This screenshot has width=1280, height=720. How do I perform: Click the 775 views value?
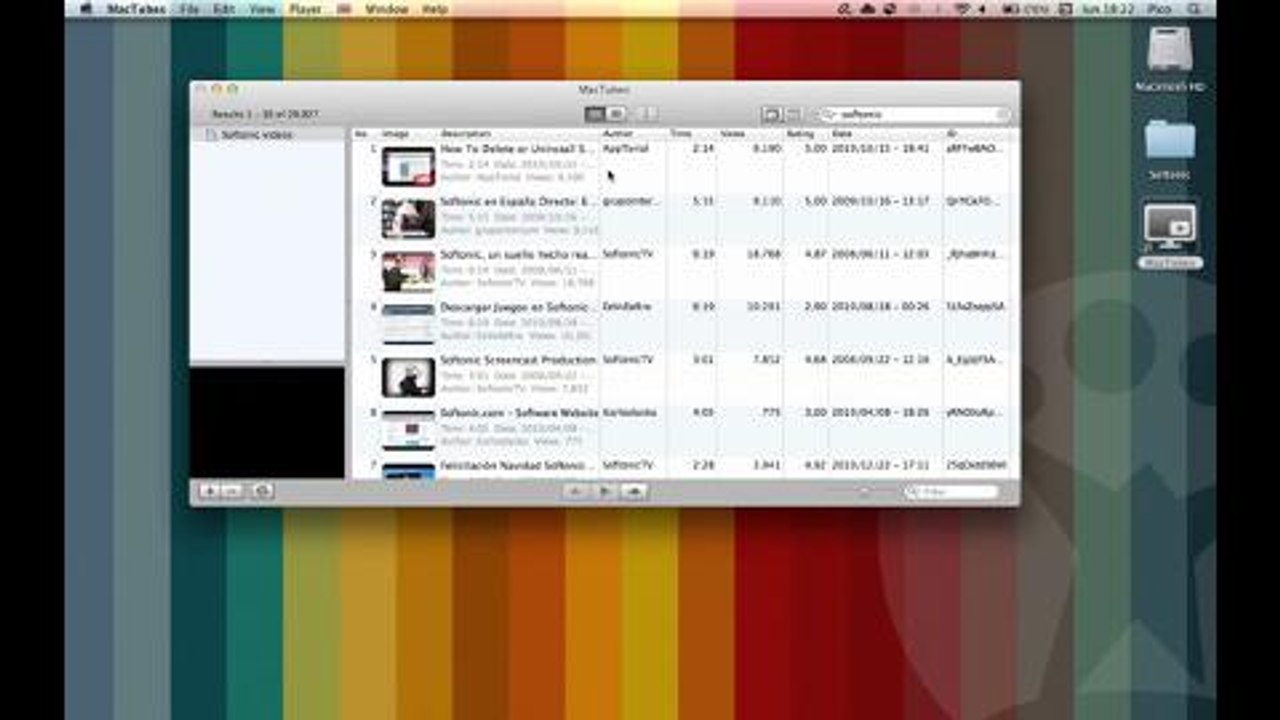pyautogui.click(x=772, y=413)
